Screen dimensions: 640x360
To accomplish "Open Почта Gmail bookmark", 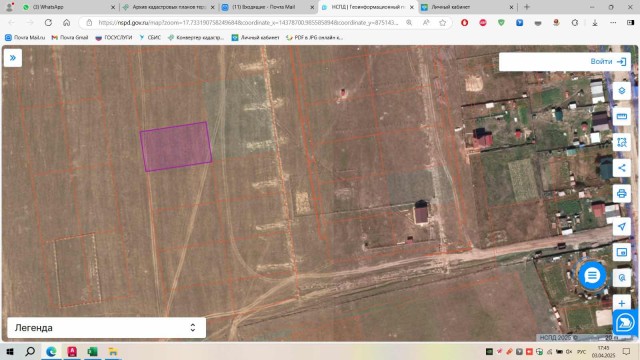I will coord(70,38).
